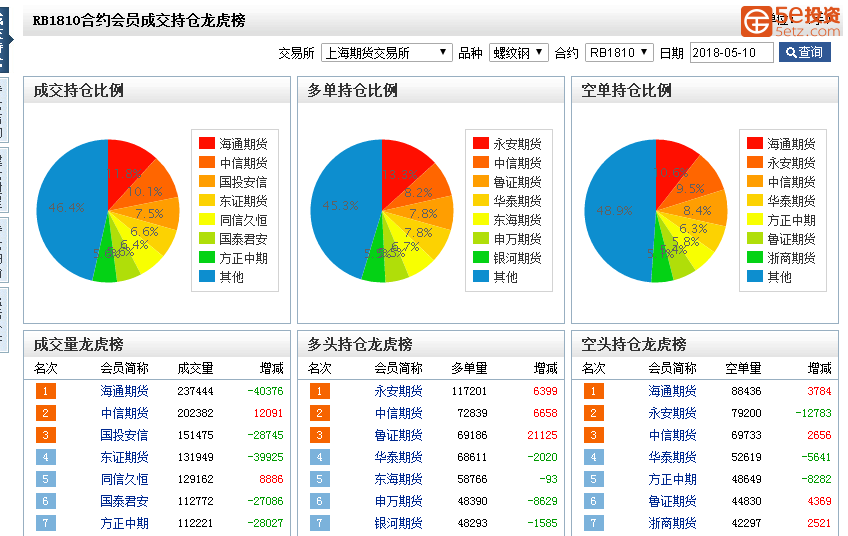Open 方正中期 link in 成交量龙虎榜

124,524
